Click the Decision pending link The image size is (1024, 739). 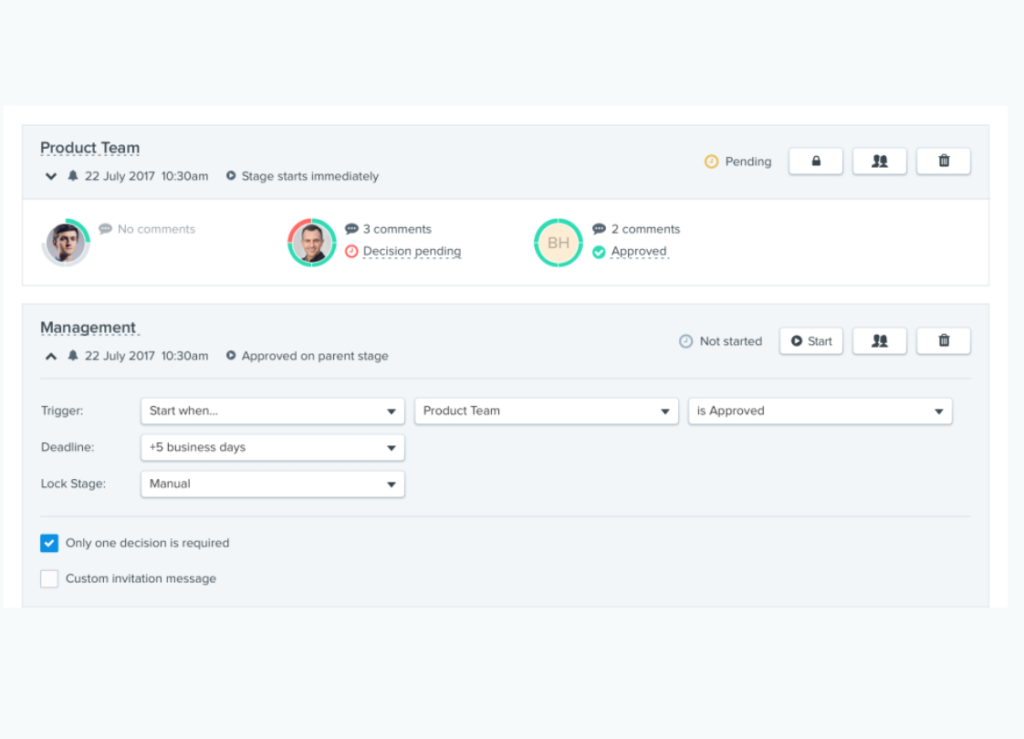(x=411, y=251)
